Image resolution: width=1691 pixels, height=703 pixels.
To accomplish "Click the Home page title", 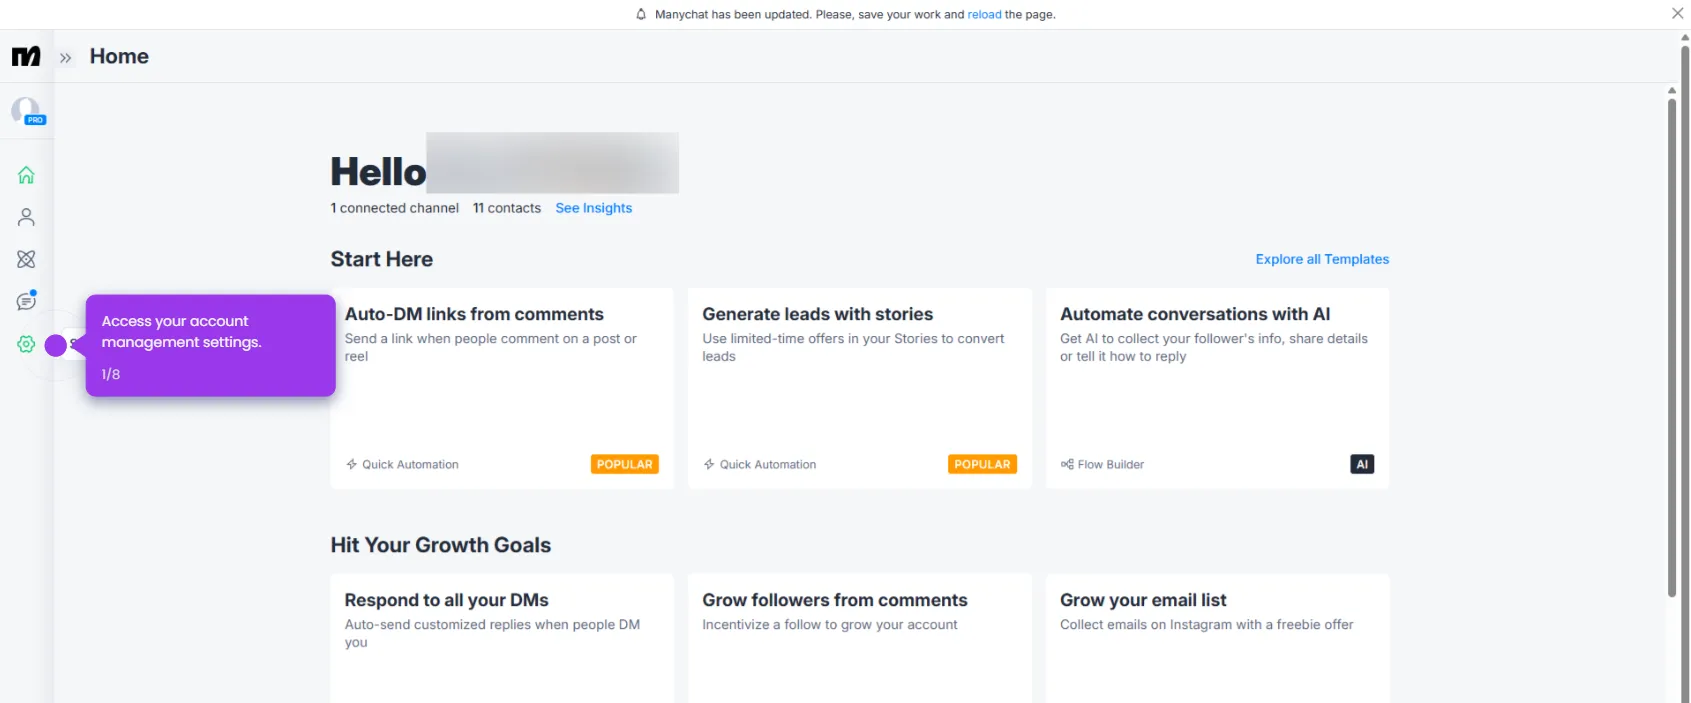I will point(119,56).
